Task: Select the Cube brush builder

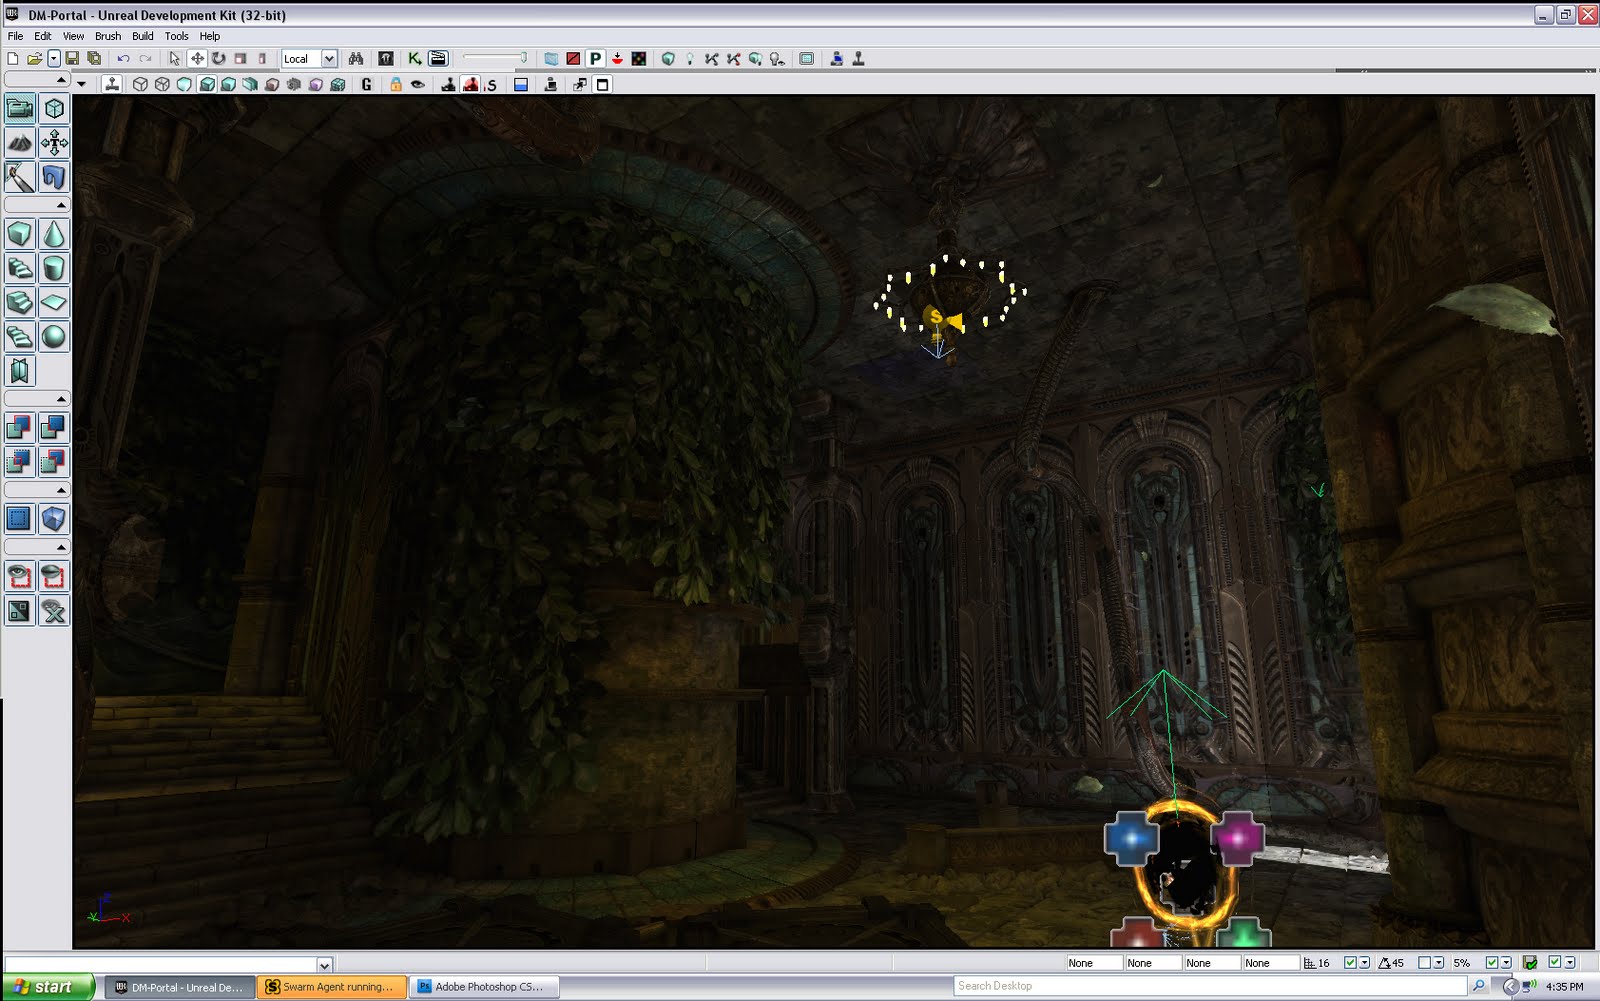Action: click(x=20, y=234)
